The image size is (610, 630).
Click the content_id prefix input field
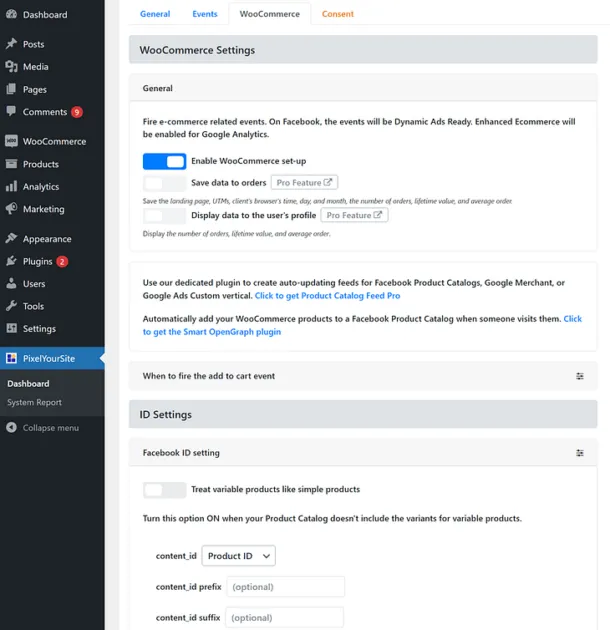(x=285, y=587)
